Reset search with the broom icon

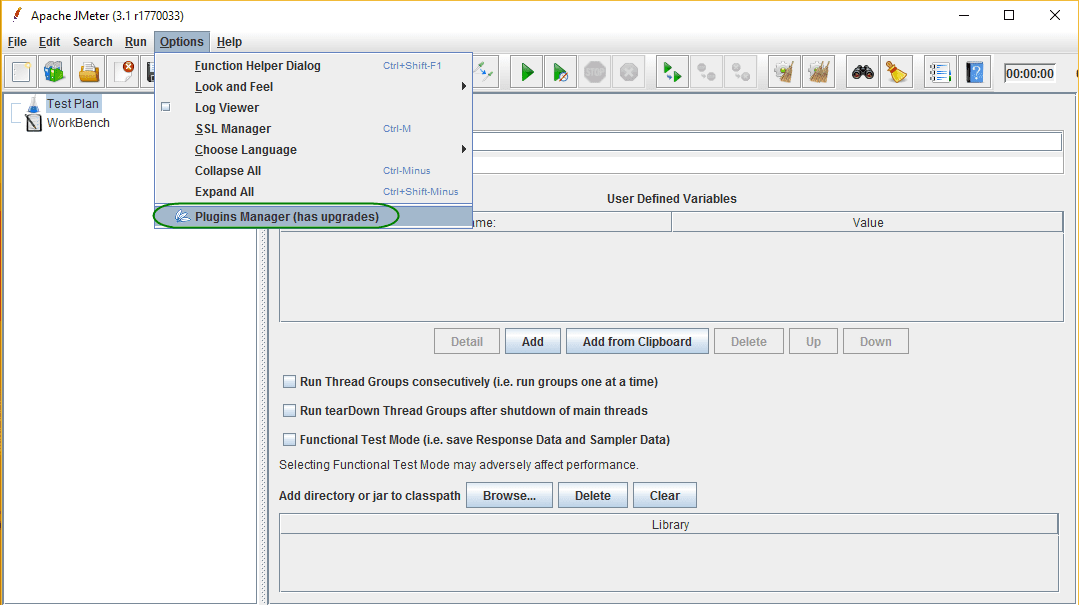(x=896, y=71)
